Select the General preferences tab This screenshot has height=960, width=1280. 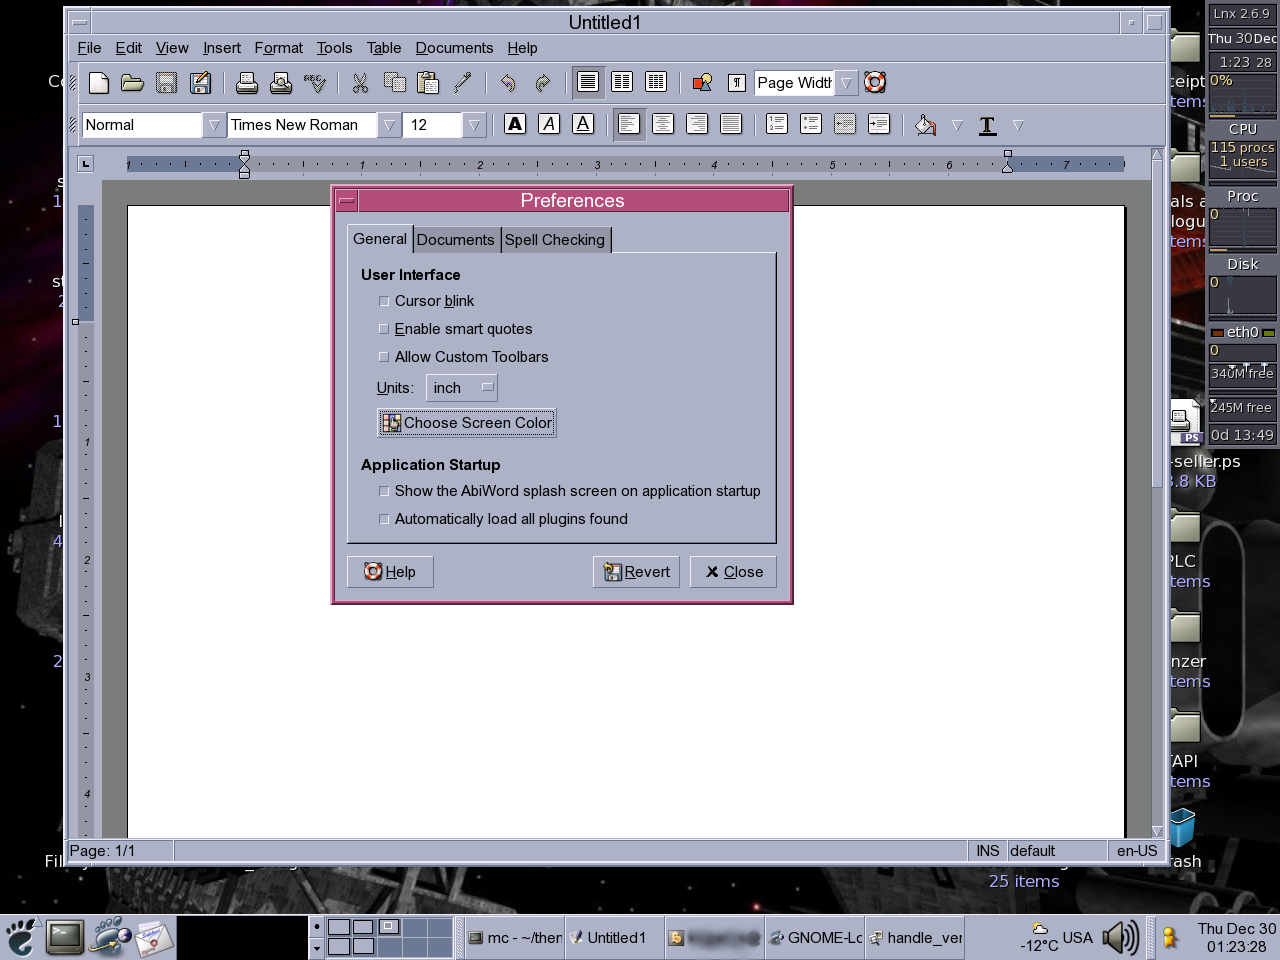click(380, 239)
